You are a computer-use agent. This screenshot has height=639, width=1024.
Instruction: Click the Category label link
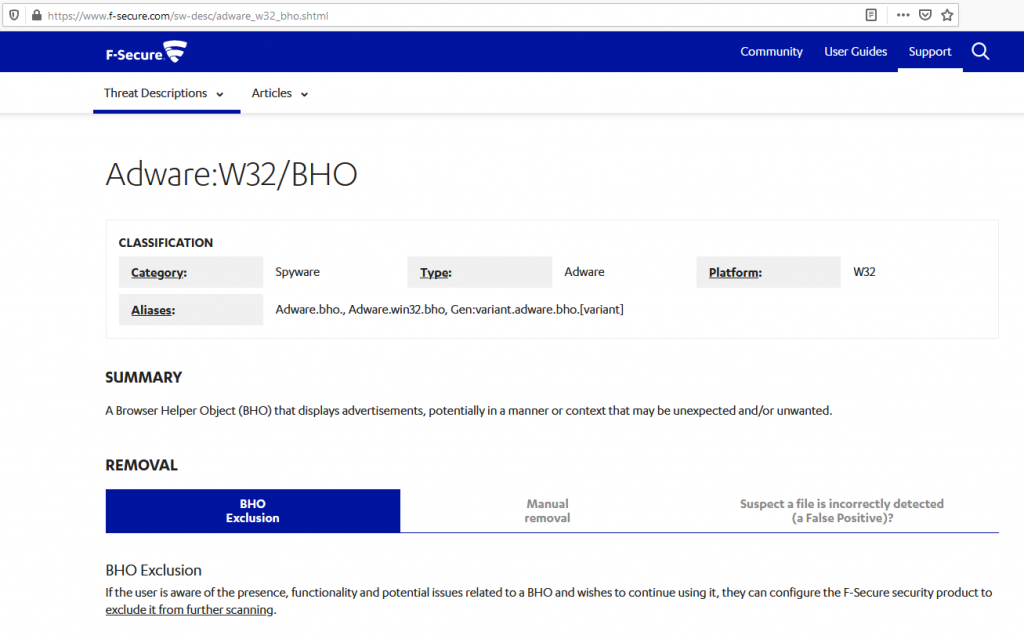(x=159, y=272)
